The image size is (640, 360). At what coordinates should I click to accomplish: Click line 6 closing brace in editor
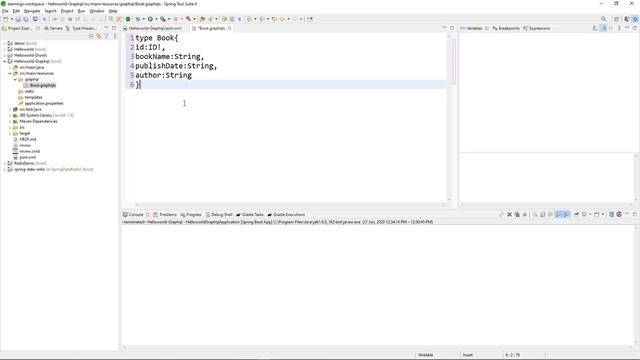click(x=138, y=85)
